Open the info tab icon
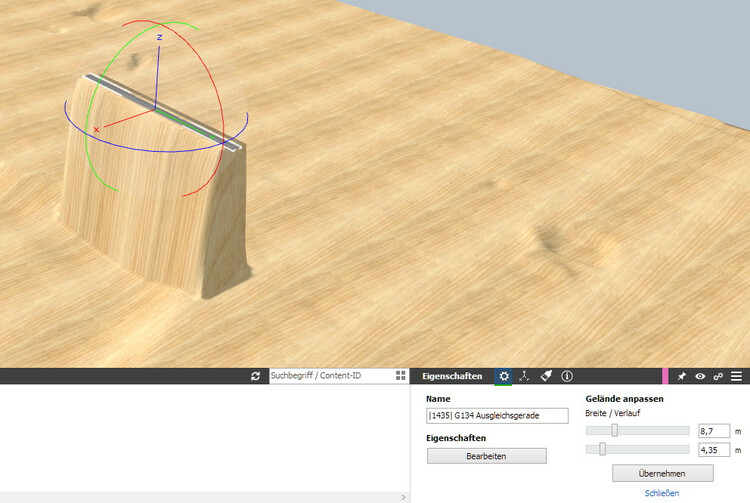This screenshot has width=750, height=503. click(x=567, y=376)
